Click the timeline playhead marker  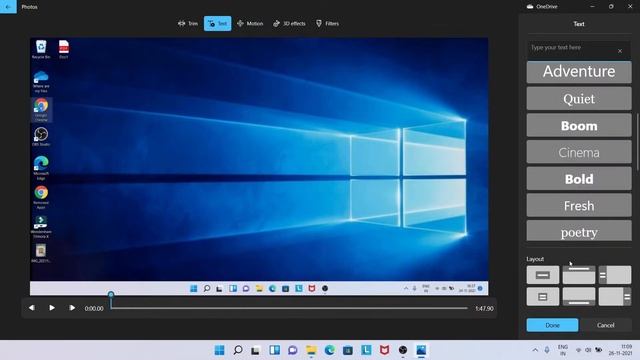(111, 294)
